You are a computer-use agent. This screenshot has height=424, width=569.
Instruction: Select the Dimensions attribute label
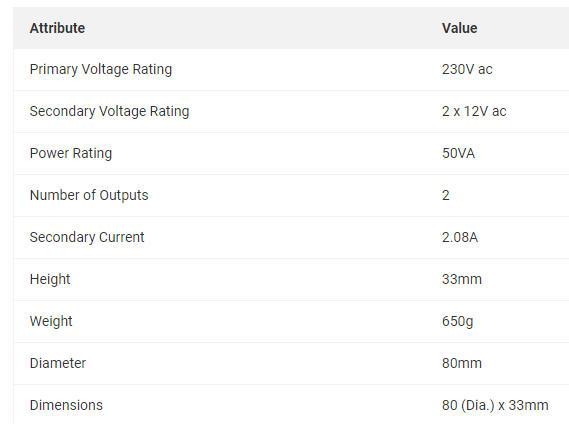(66, 405)
